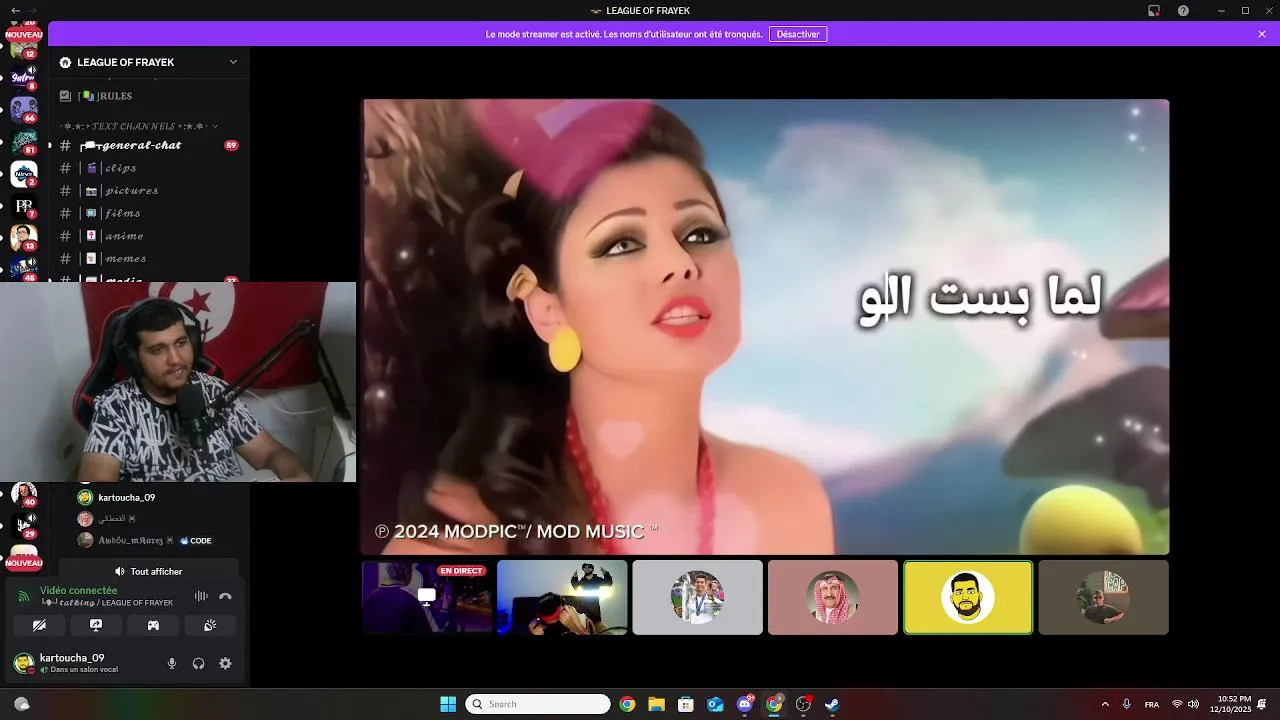Select the footballer avatar participant tile
Viewport: 1280px width, 720px height.
click(x=697, y=597)
